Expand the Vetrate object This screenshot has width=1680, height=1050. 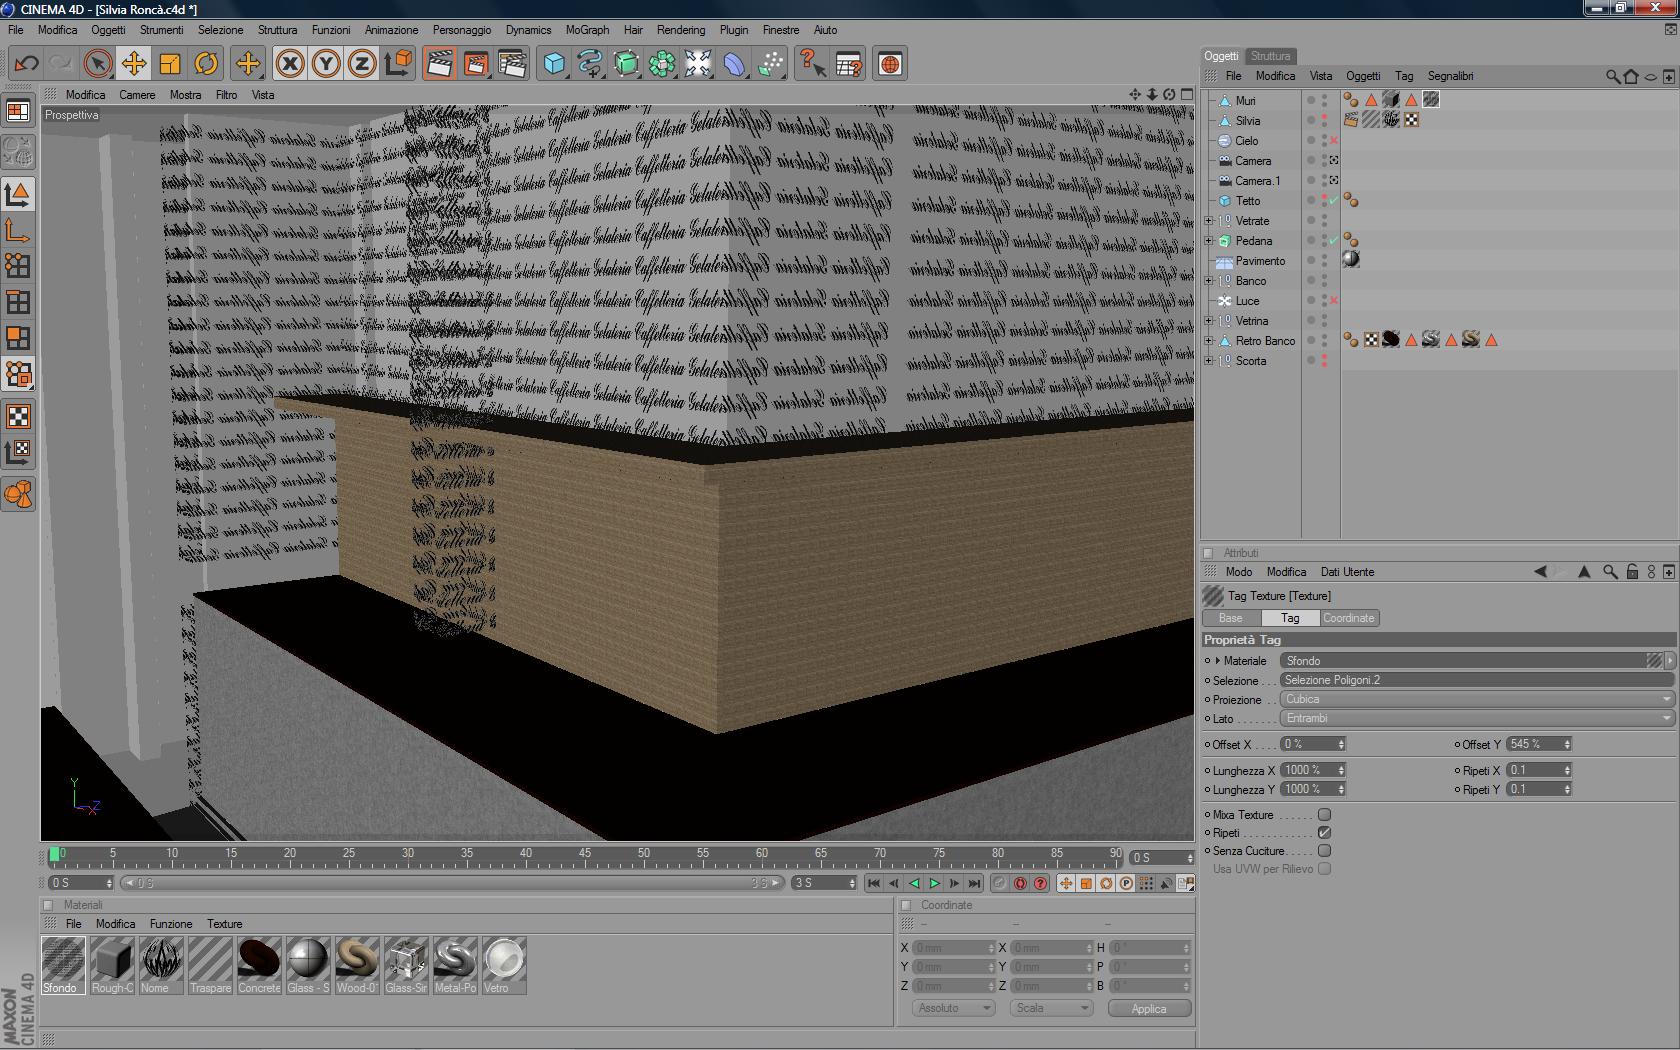pyautogui.click(x=1209, y=221)
